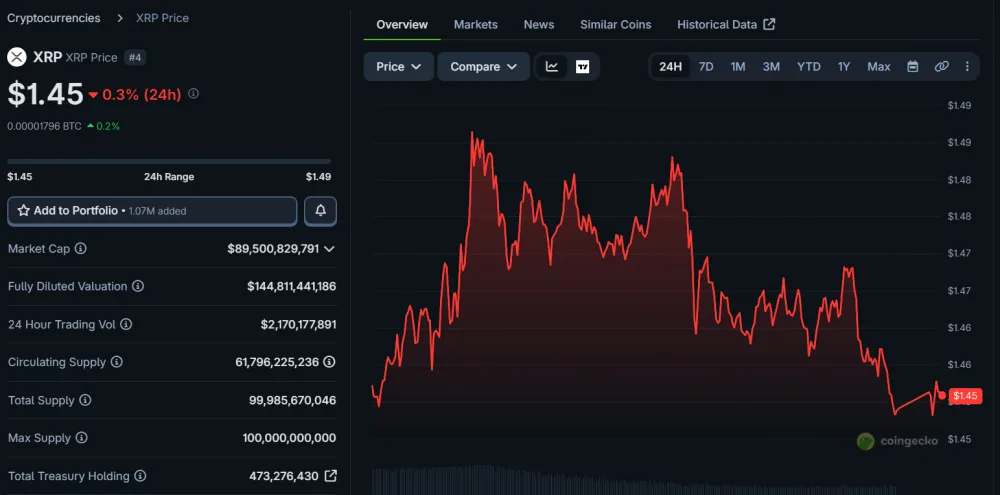The height and width of the screenshot is (495, 1000).
Task: Open the three-dot chart options menu
Action: click(967, 66)
